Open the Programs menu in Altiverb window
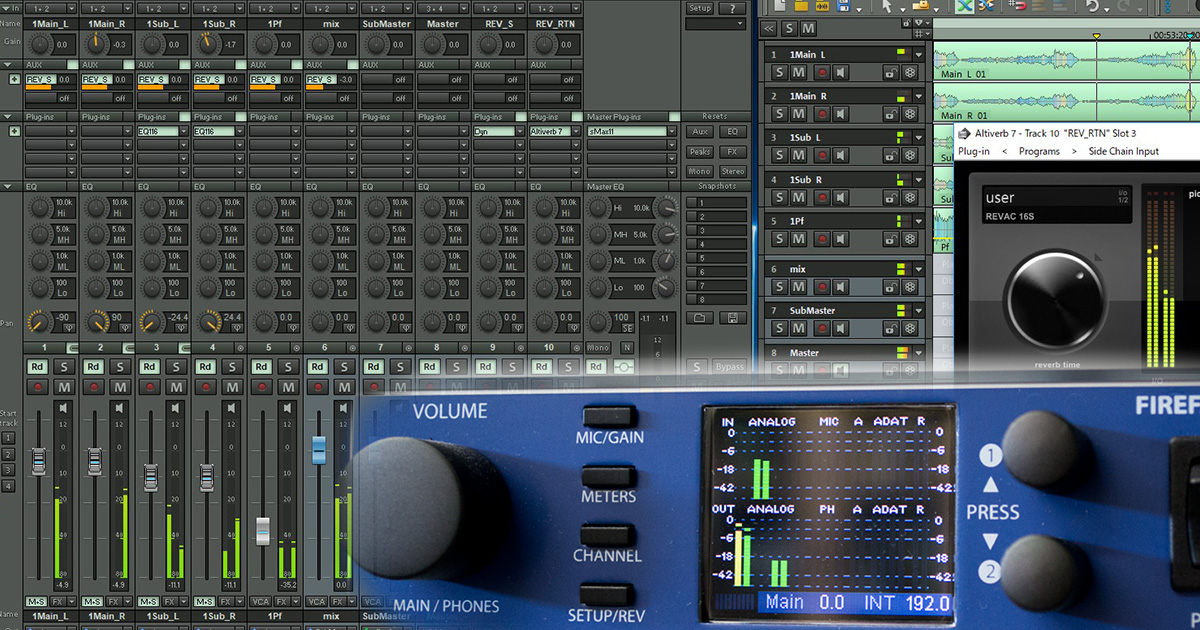Viewport: 1200px width, 630px height. (1039, 151)
